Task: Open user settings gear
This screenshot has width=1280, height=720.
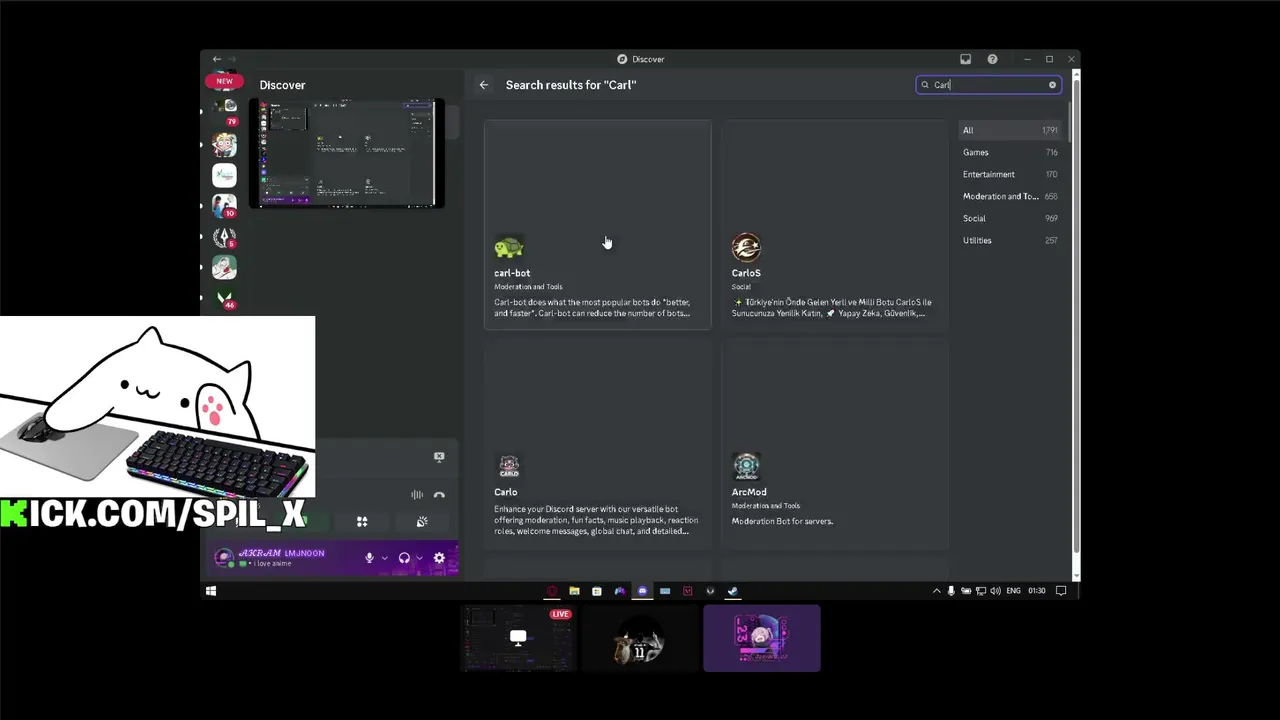Action: point(439,558)
